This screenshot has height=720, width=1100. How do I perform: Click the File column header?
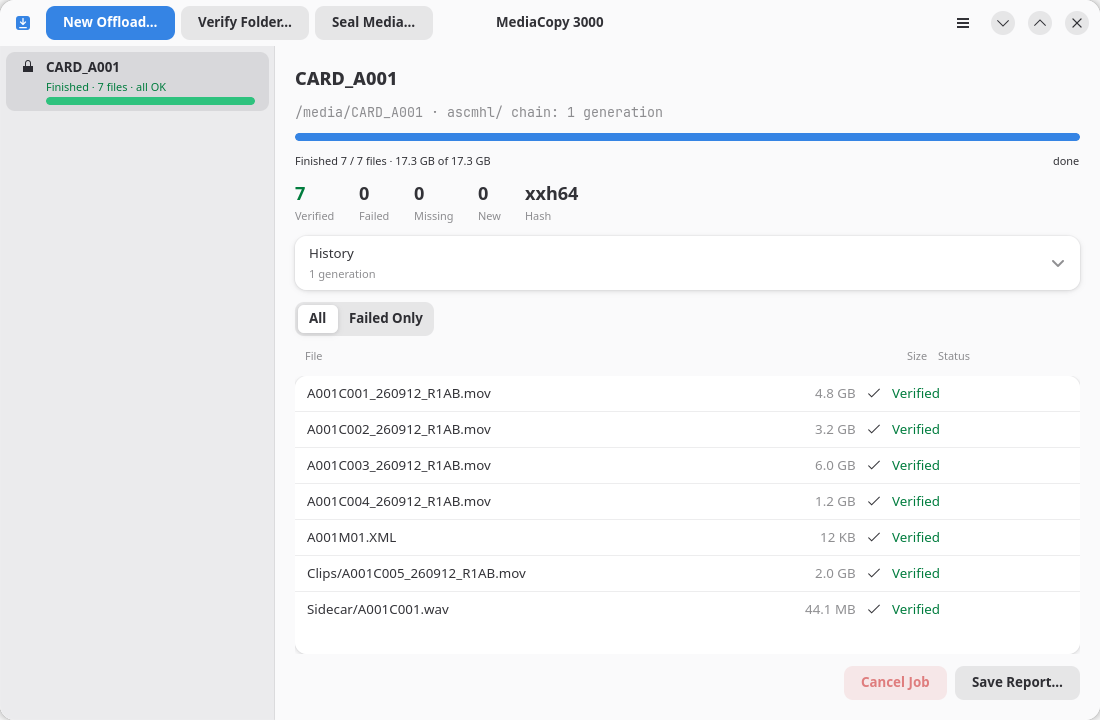click(314, 356)
